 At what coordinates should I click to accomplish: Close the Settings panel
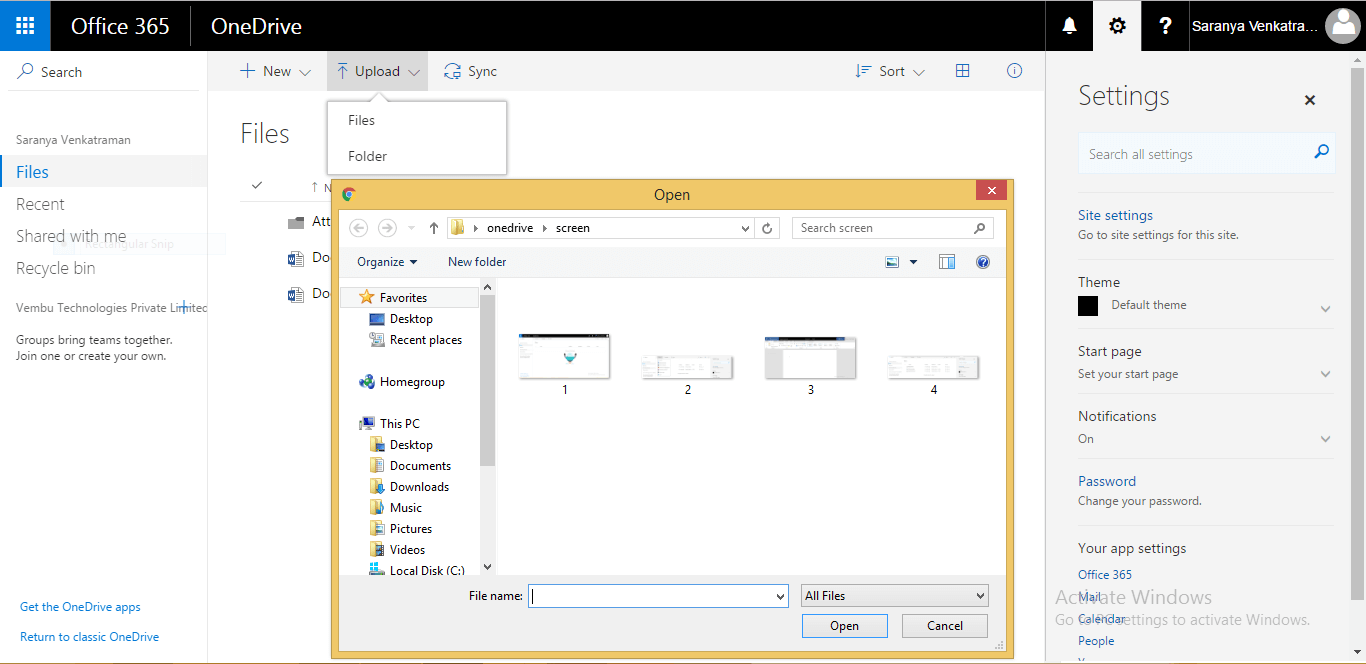point(1310,100)
